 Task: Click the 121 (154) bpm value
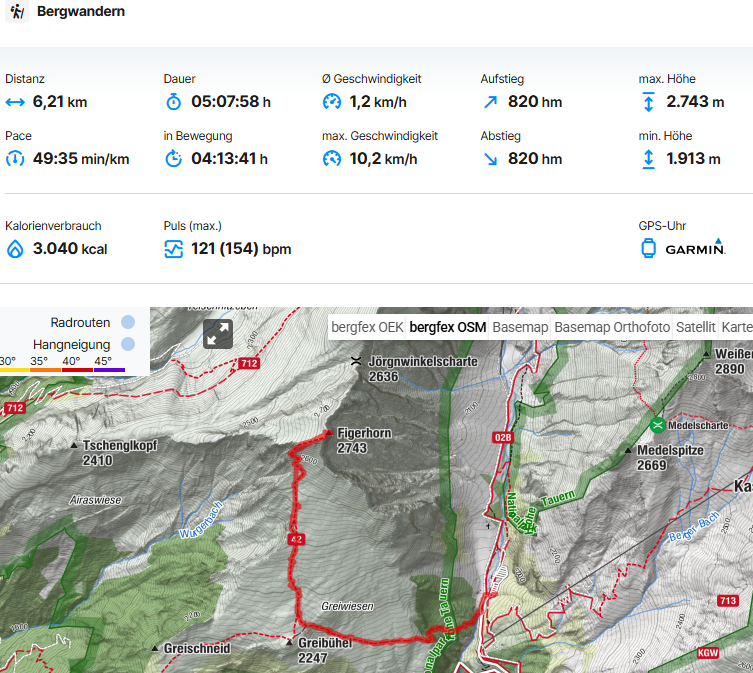[241, 249]
